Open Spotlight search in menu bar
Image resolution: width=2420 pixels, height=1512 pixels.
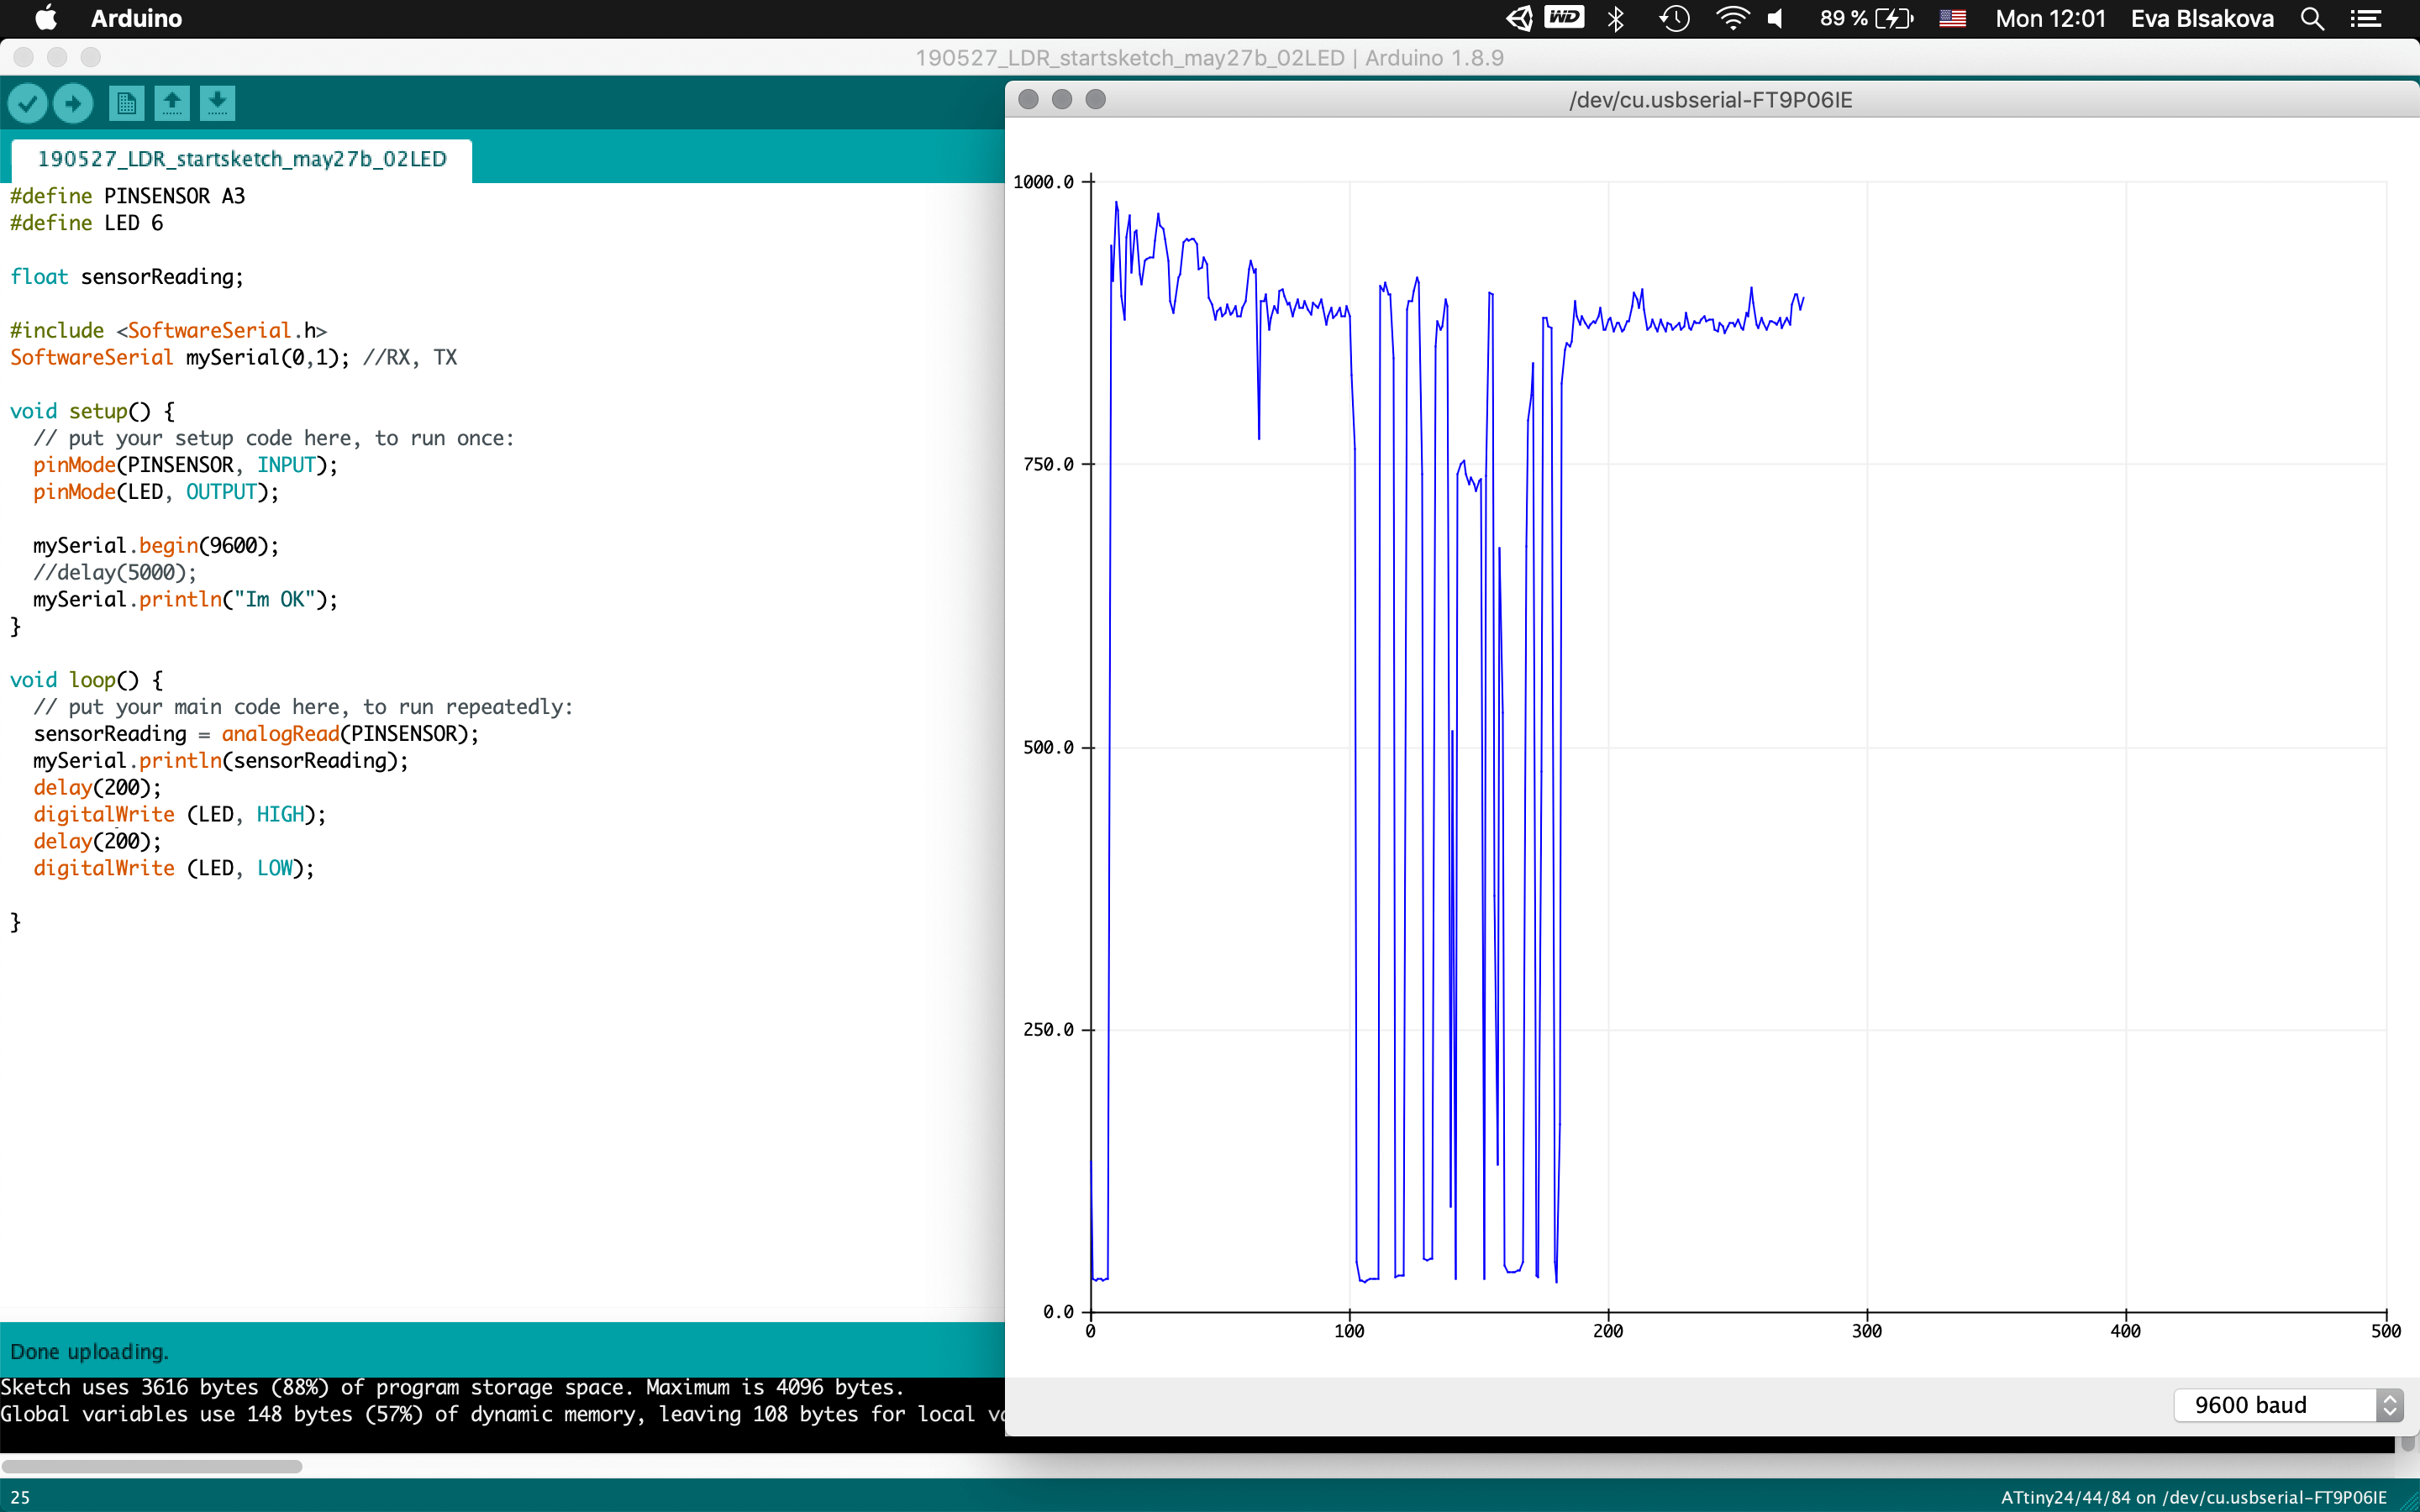2312,19
